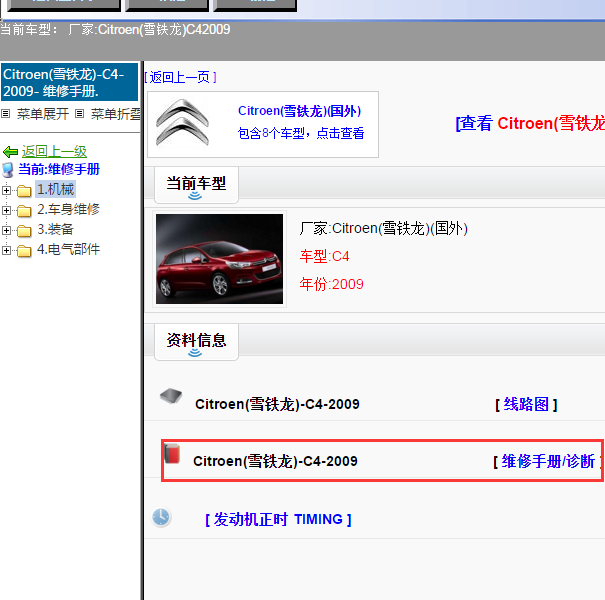The height and width of the screenshot is (600, 605).
Task: Click the 返回上一页 link
Action: [x=180, y=77]
